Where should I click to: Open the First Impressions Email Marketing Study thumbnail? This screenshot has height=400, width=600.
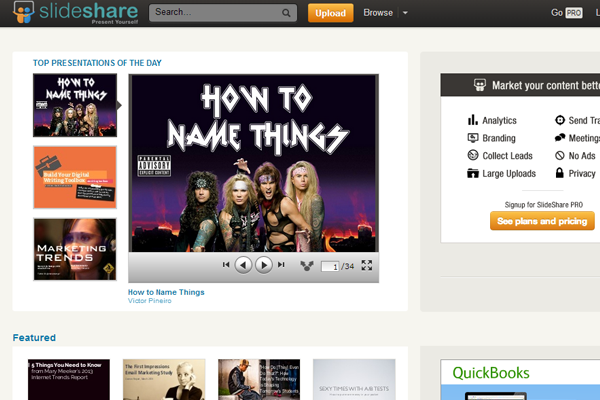click(164, 379)
